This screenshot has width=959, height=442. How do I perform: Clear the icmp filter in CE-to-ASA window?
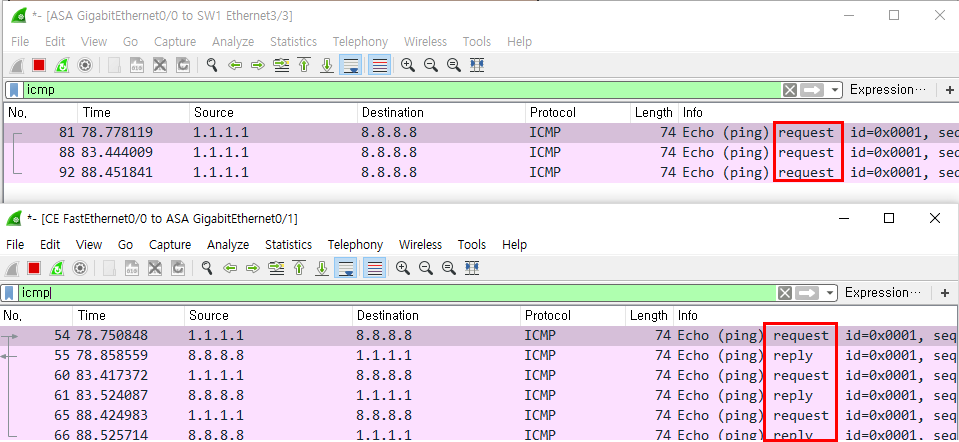tap(785, 293)
